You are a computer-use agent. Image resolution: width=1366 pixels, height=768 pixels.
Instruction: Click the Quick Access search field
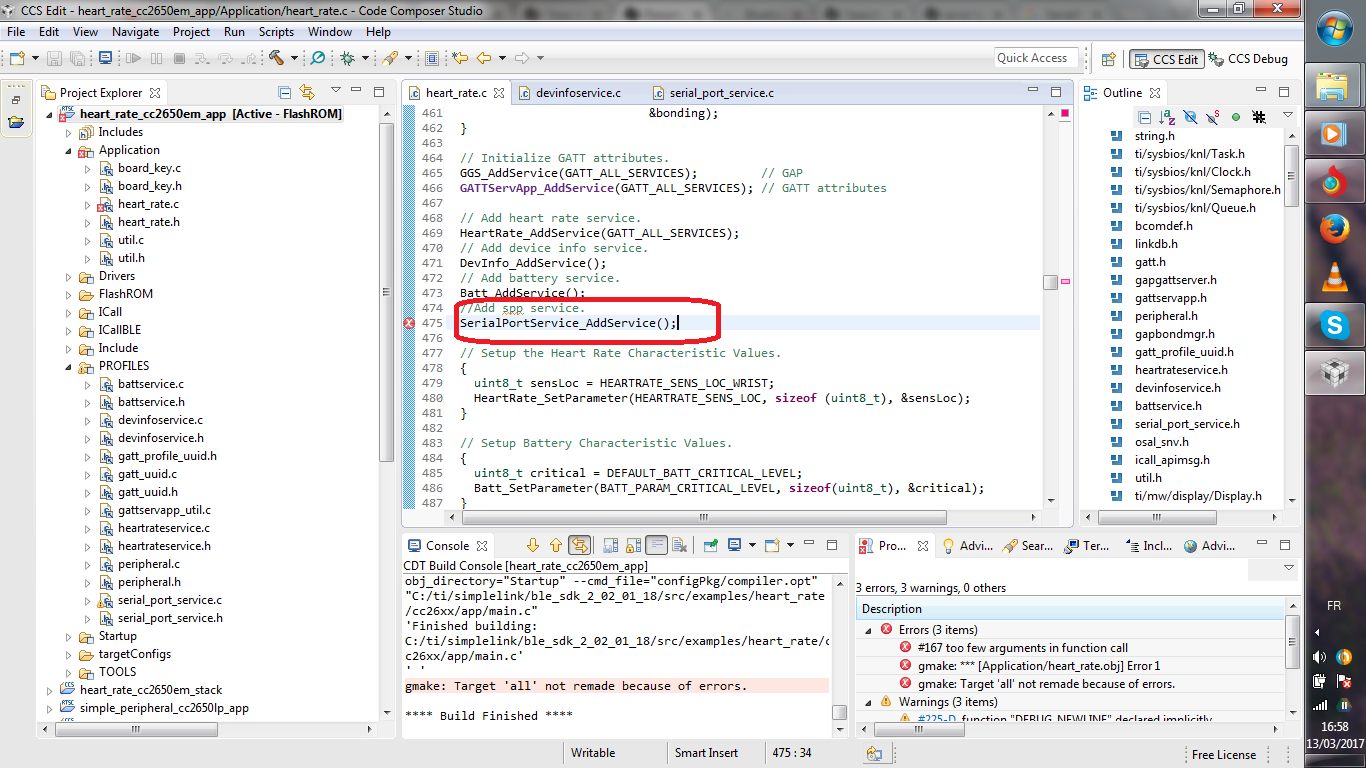point(1036,58)
